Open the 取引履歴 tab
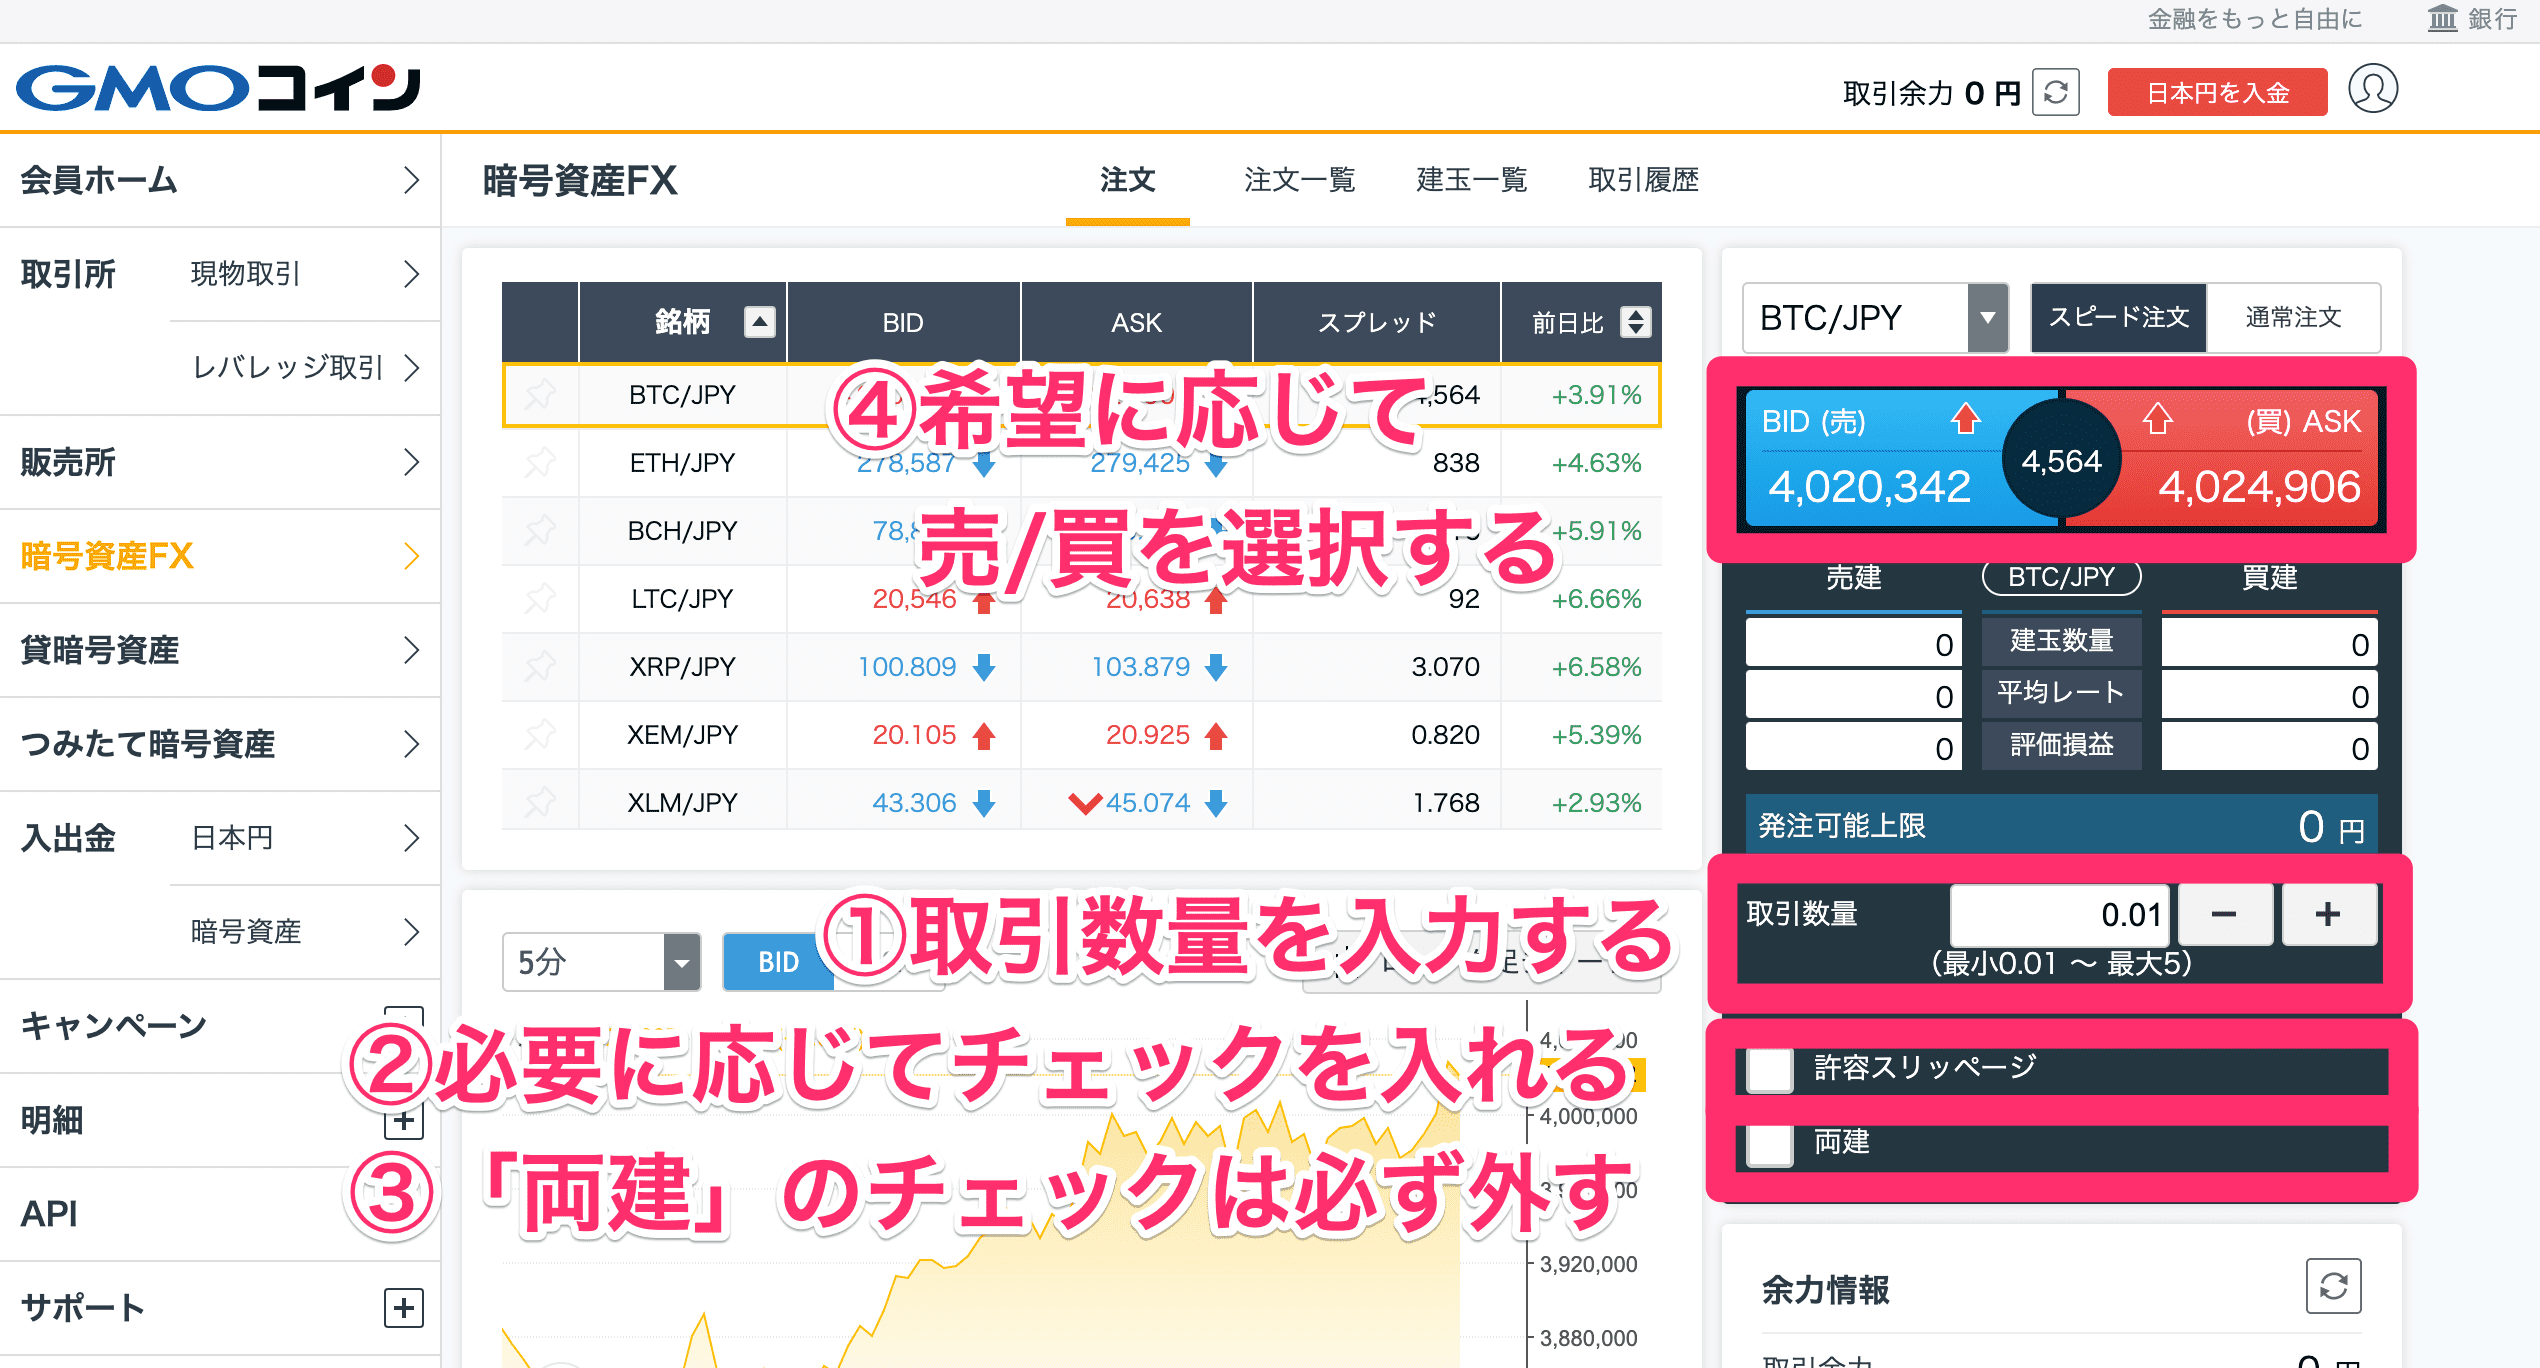The height and width of the screenshot is (1368, 2540). [1641, 180]
